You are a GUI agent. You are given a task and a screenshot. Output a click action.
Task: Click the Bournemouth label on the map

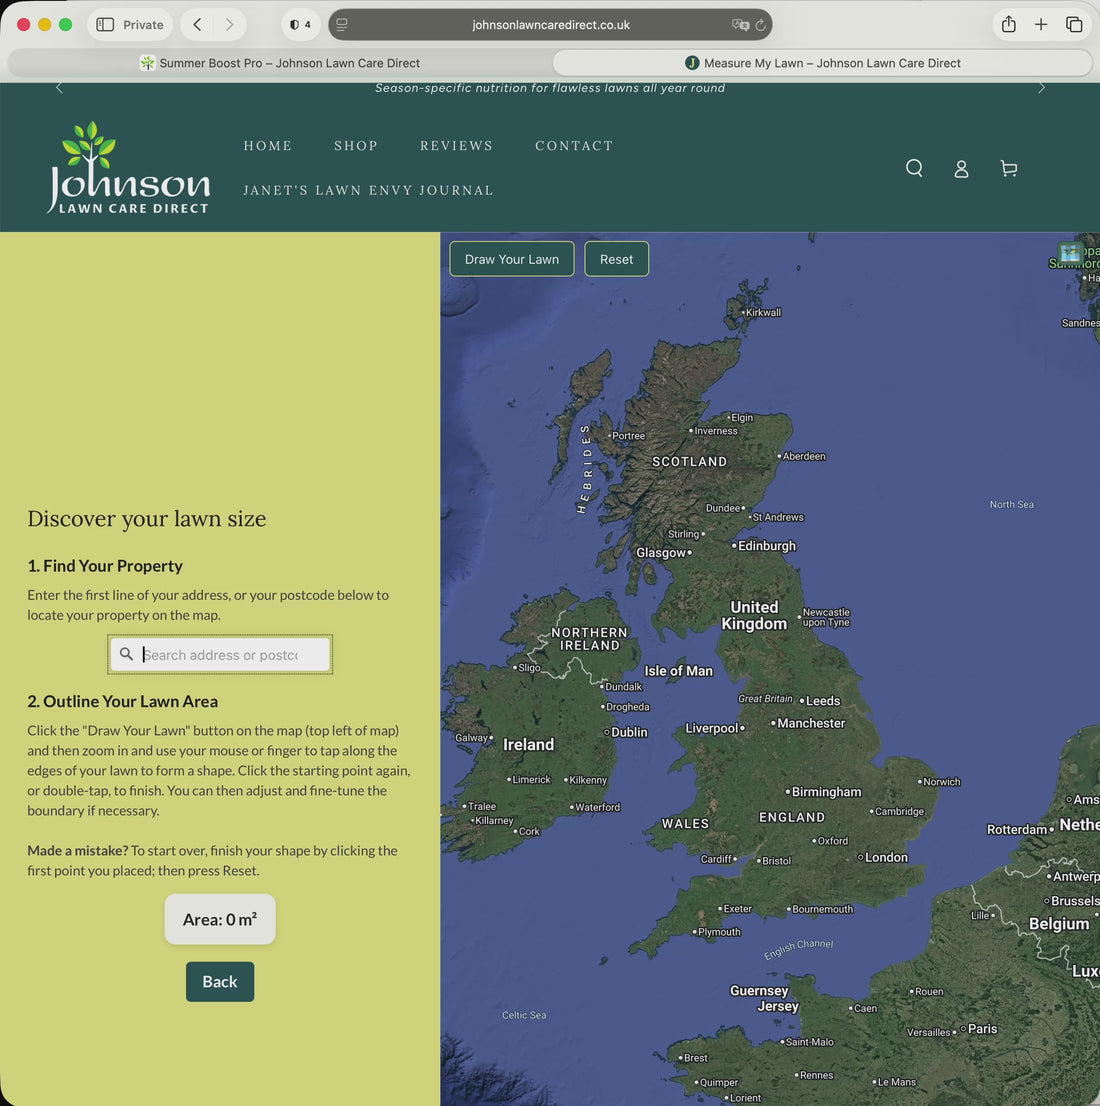pos(823,909)
